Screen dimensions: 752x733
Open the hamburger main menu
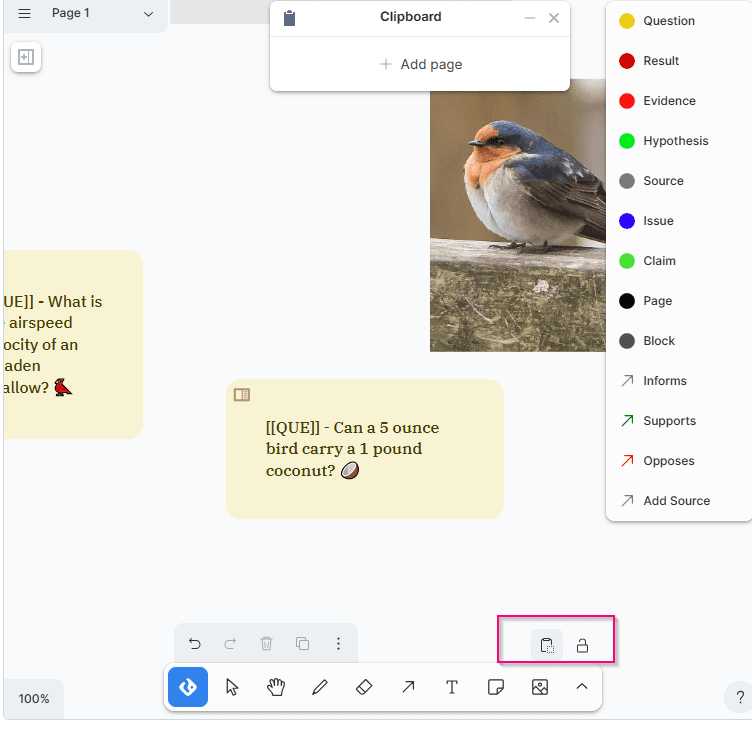coord(24,13)
